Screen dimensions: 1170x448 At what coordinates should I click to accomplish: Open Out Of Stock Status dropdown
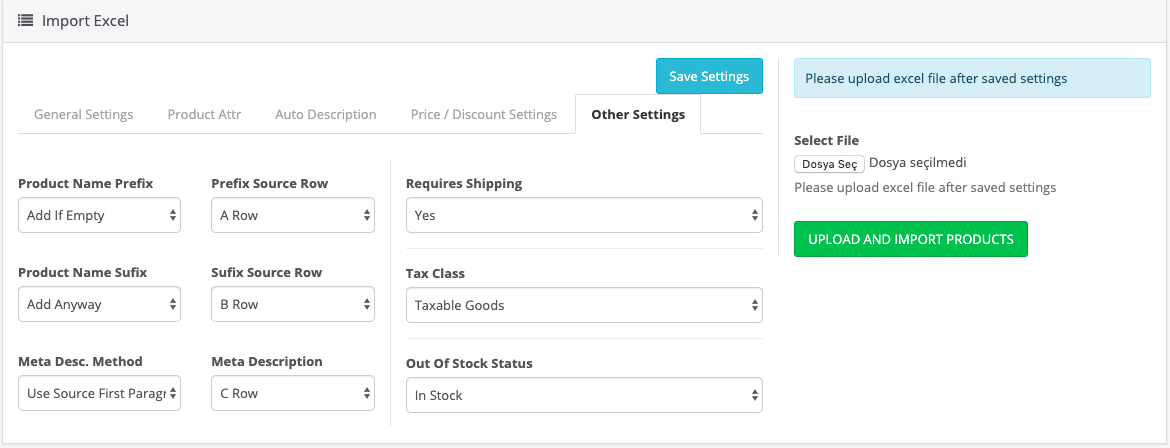point(584,395)
